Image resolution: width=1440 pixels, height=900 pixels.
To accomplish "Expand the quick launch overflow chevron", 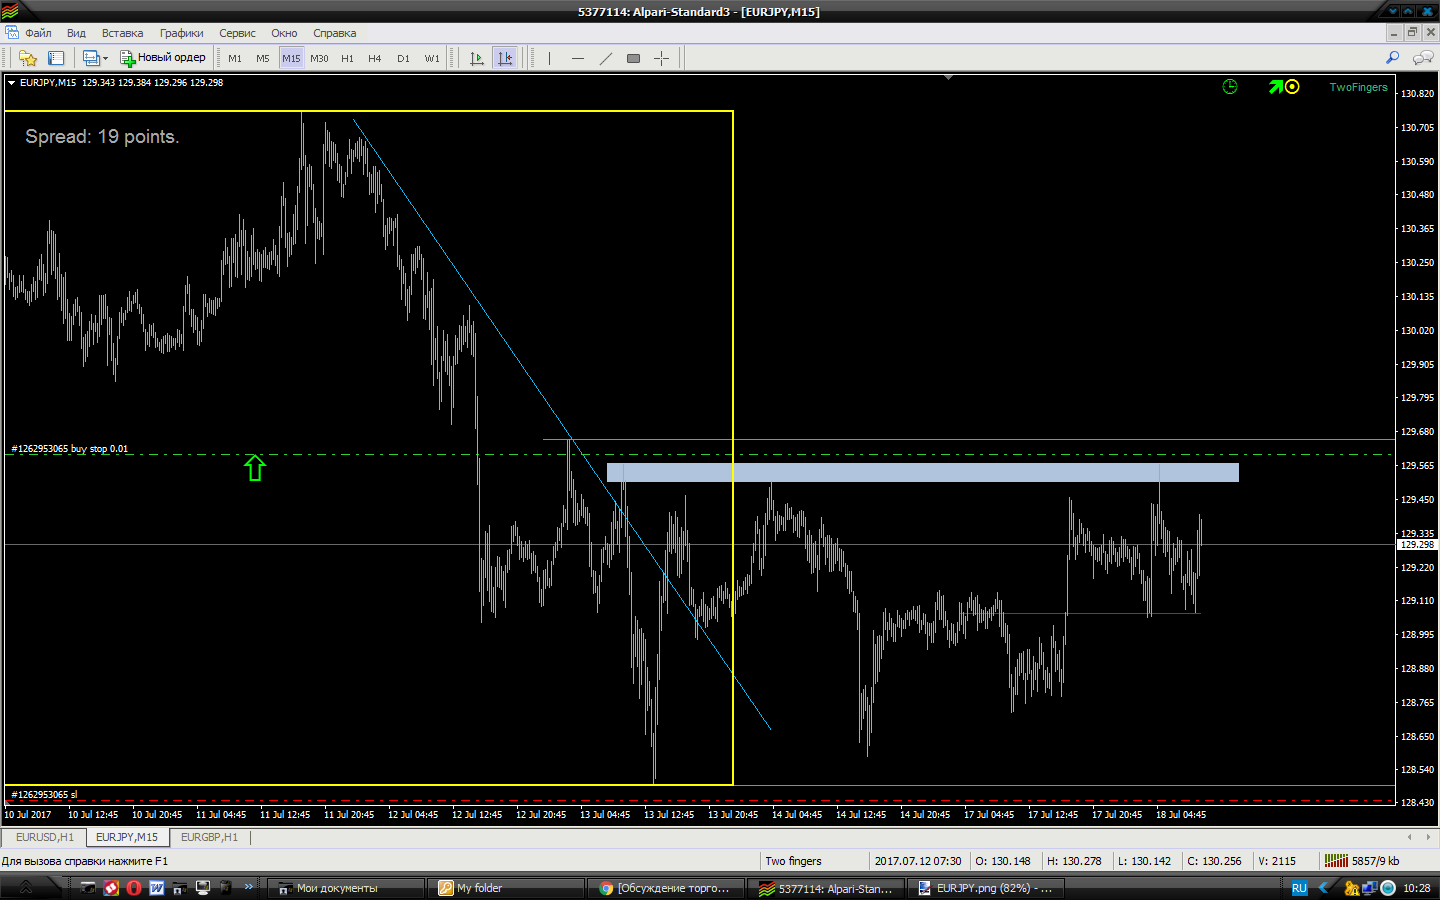I will pyautogui.click(x=249, y=887).
